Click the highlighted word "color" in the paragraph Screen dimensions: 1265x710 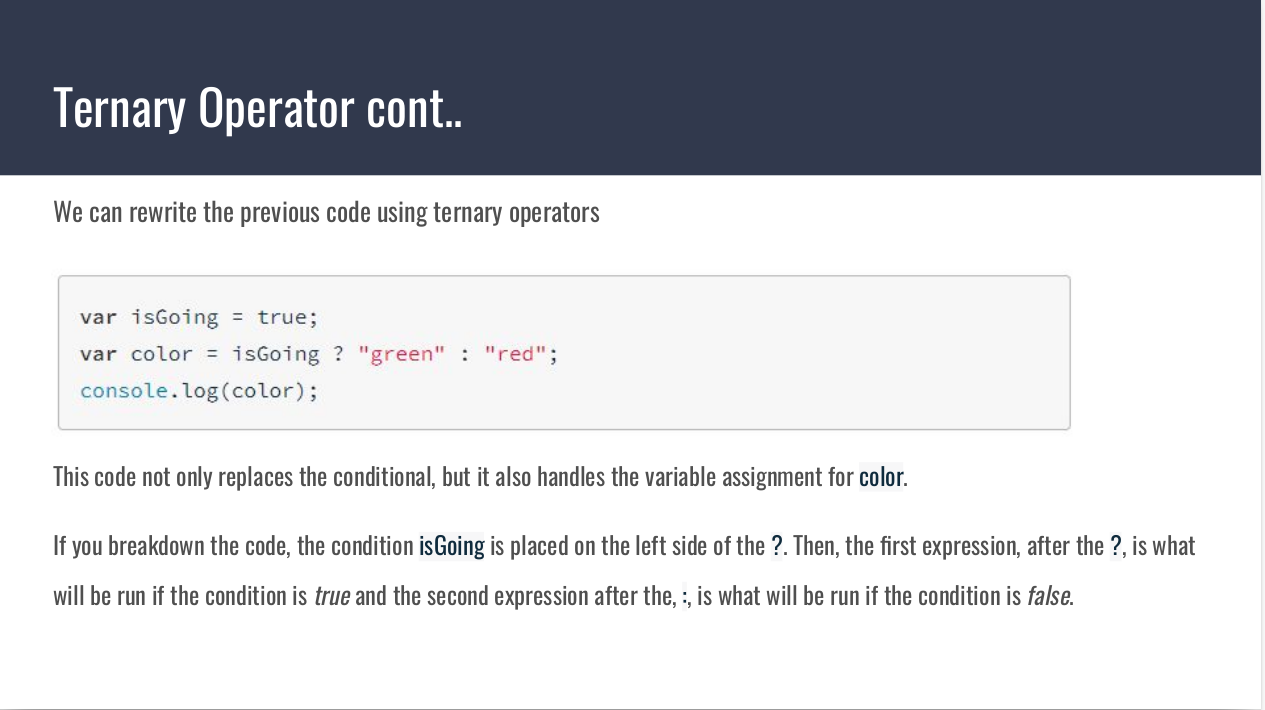880,477
